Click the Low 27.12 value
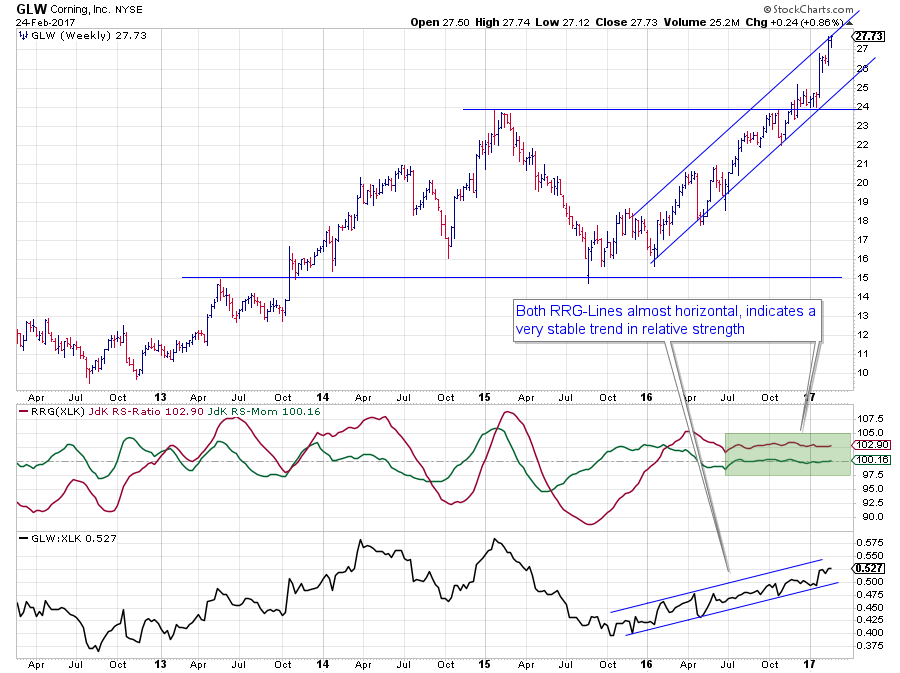This screenshot has width=900, height=673. click(562, 22)
